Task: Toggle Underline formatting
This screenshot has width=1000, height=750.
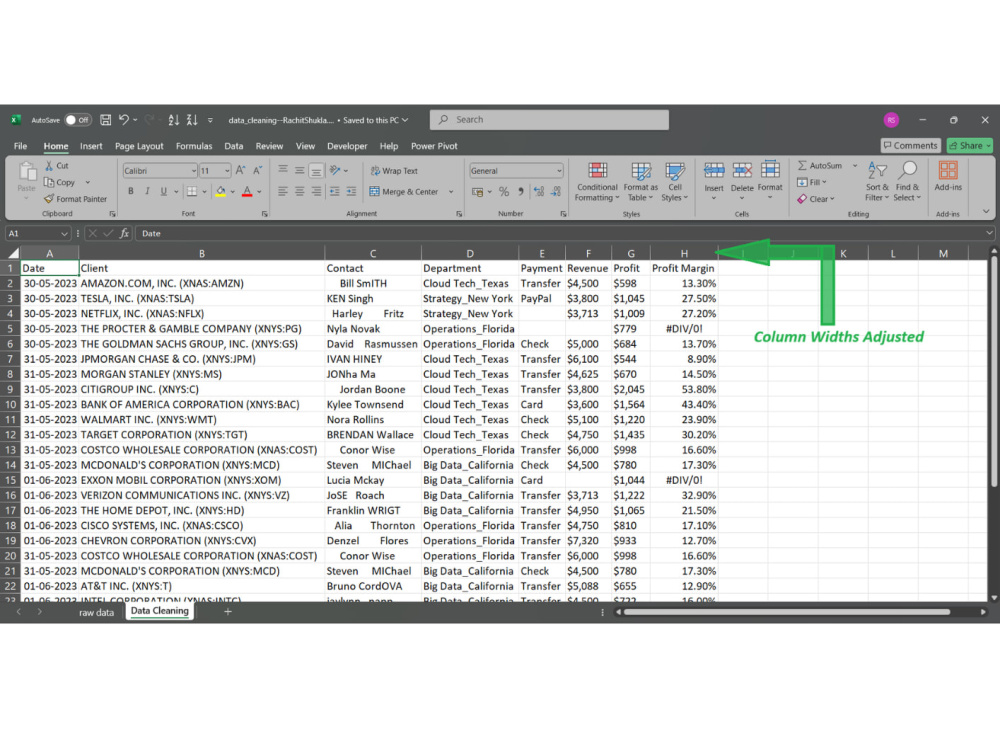Action: coord(164,191)
